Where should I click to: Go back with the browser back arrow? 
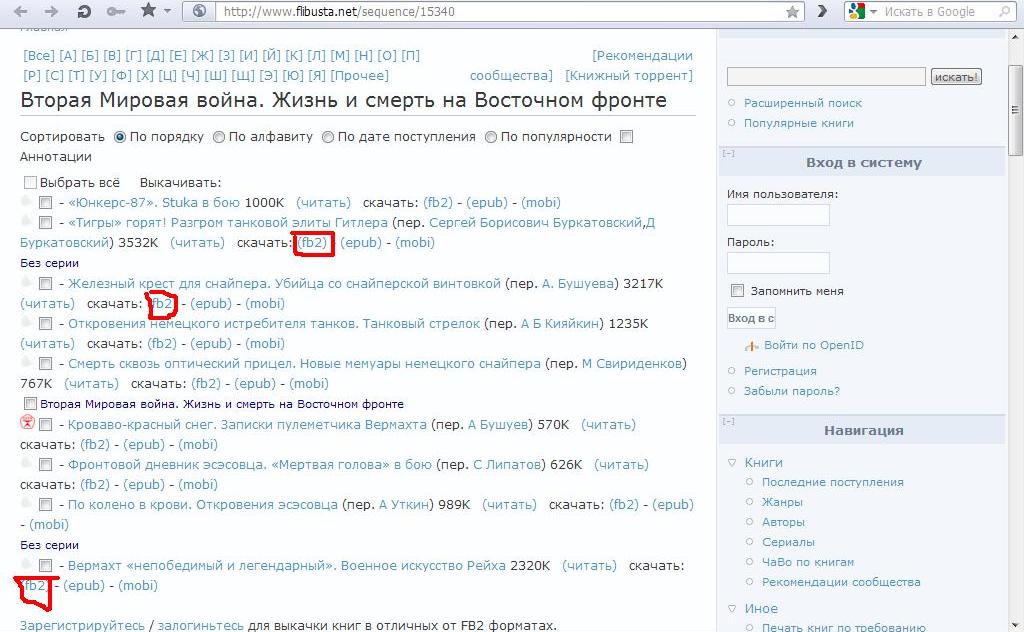(21, 11)
